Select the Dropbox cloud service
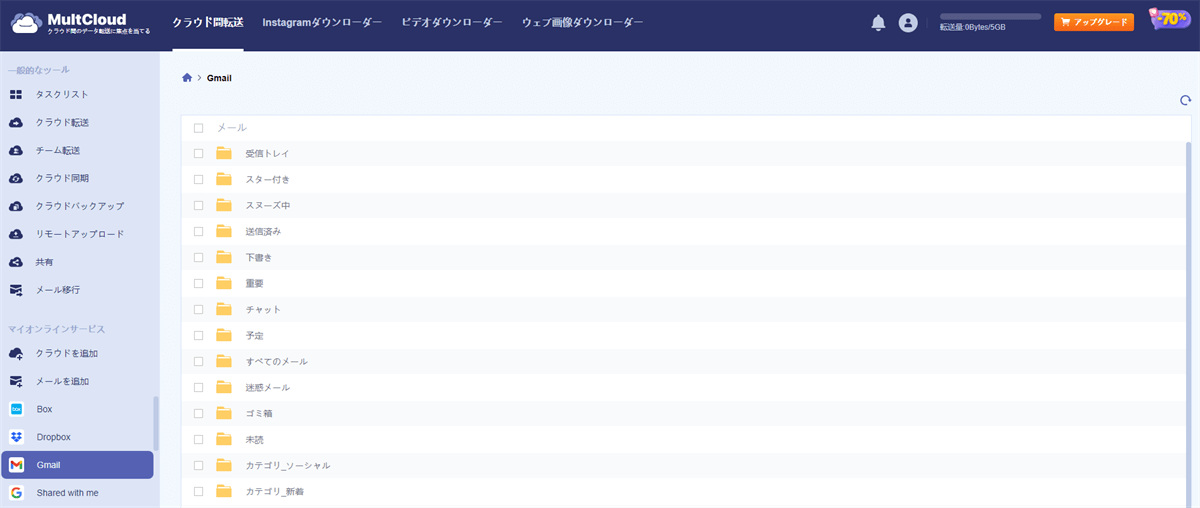Screen dimensions: 1200x508 (77, 437)
